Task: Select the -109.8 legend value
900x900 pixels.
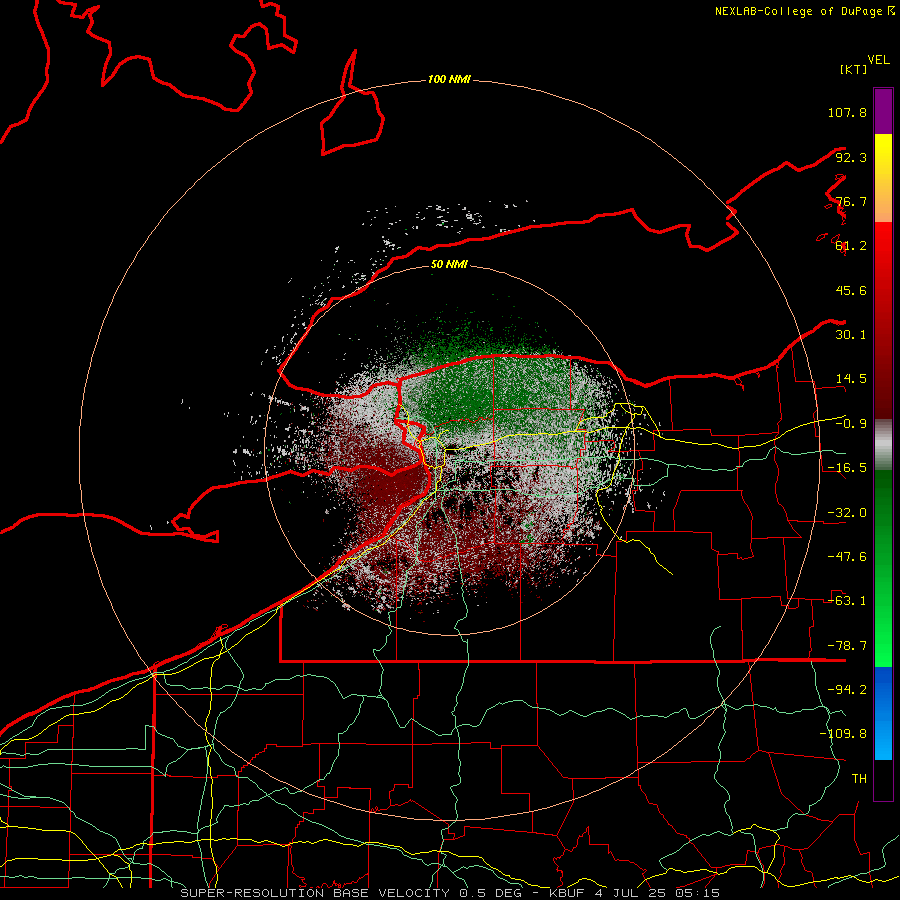Action: pos(843,734)
